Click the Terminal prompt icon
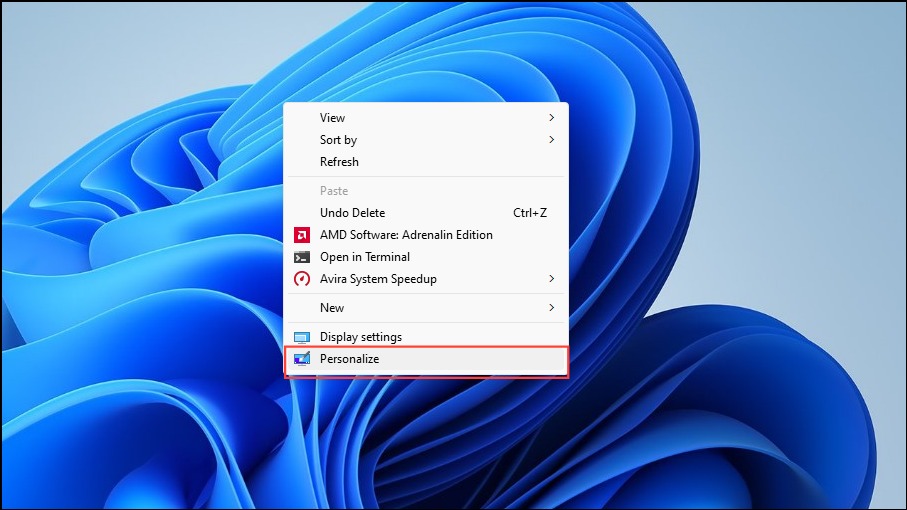This screenshot has height=510, width=907. [301, 257]
